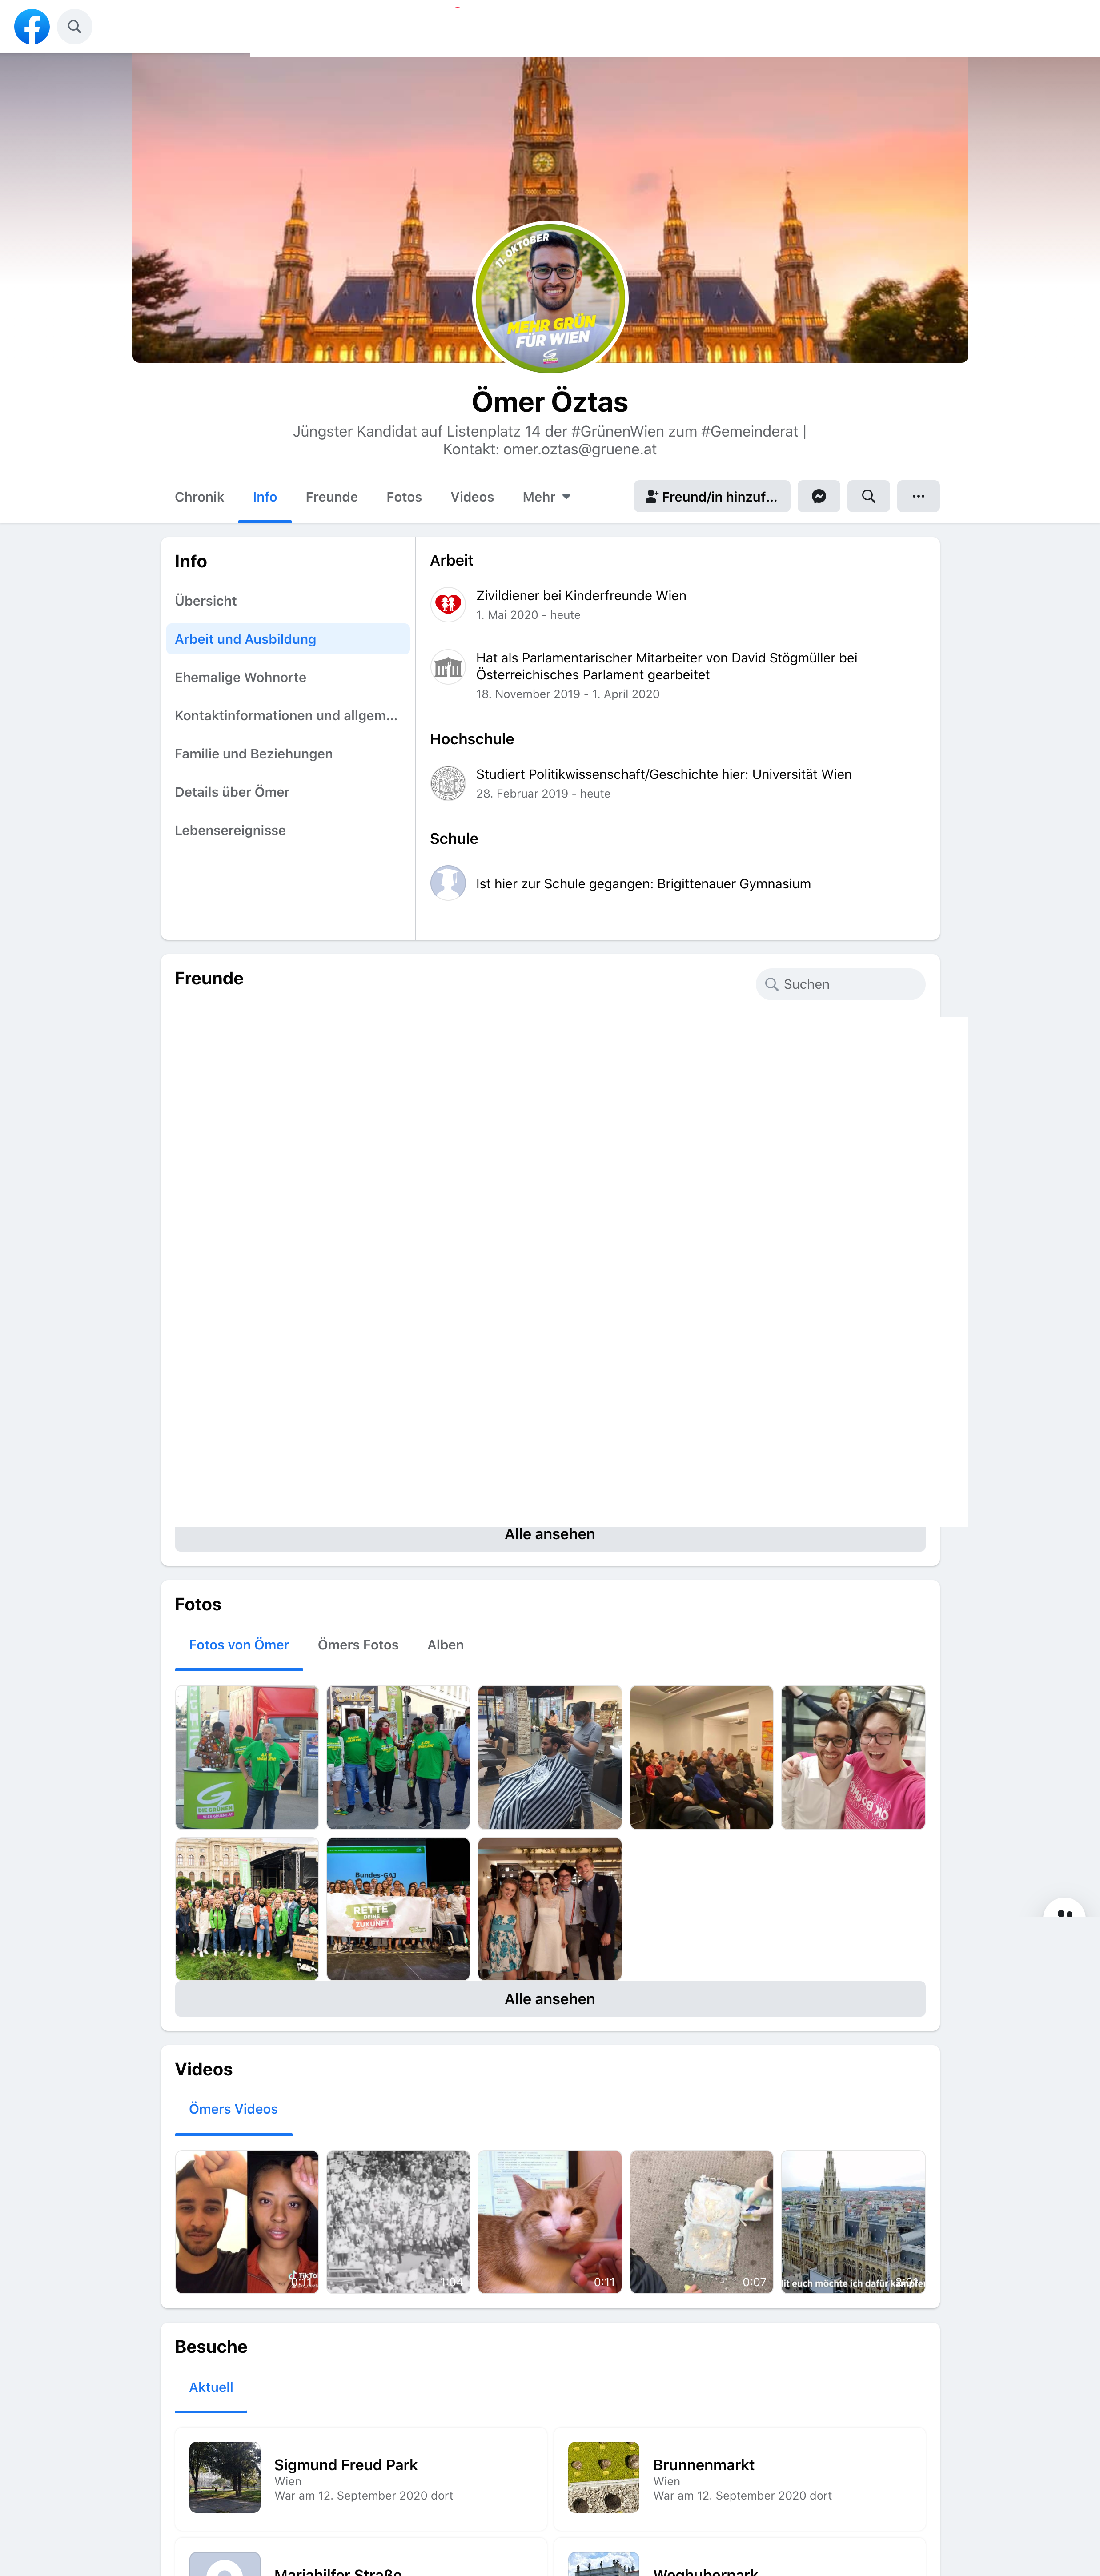Play the 0:07 video
1100x2576 pixels.
(x=701, y=2222)
